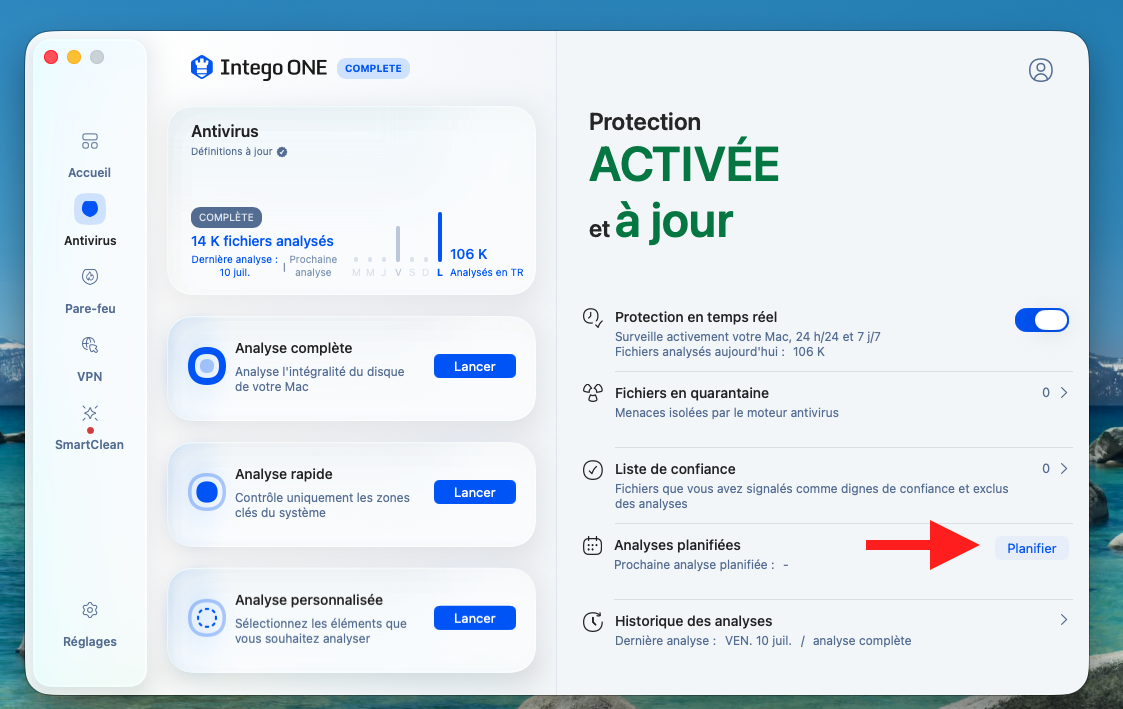Expand Liste de confiance chevron
This screenshot has height=709, width=1123.
pos(1064,468)
